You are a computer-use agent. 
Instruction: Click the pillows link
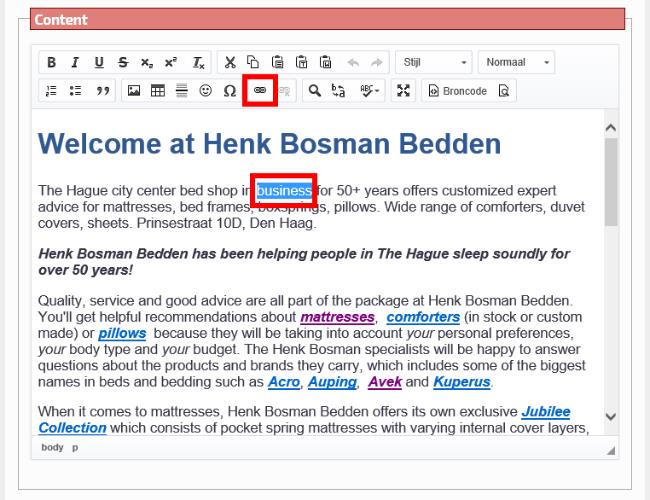click(x=122, y=333)
